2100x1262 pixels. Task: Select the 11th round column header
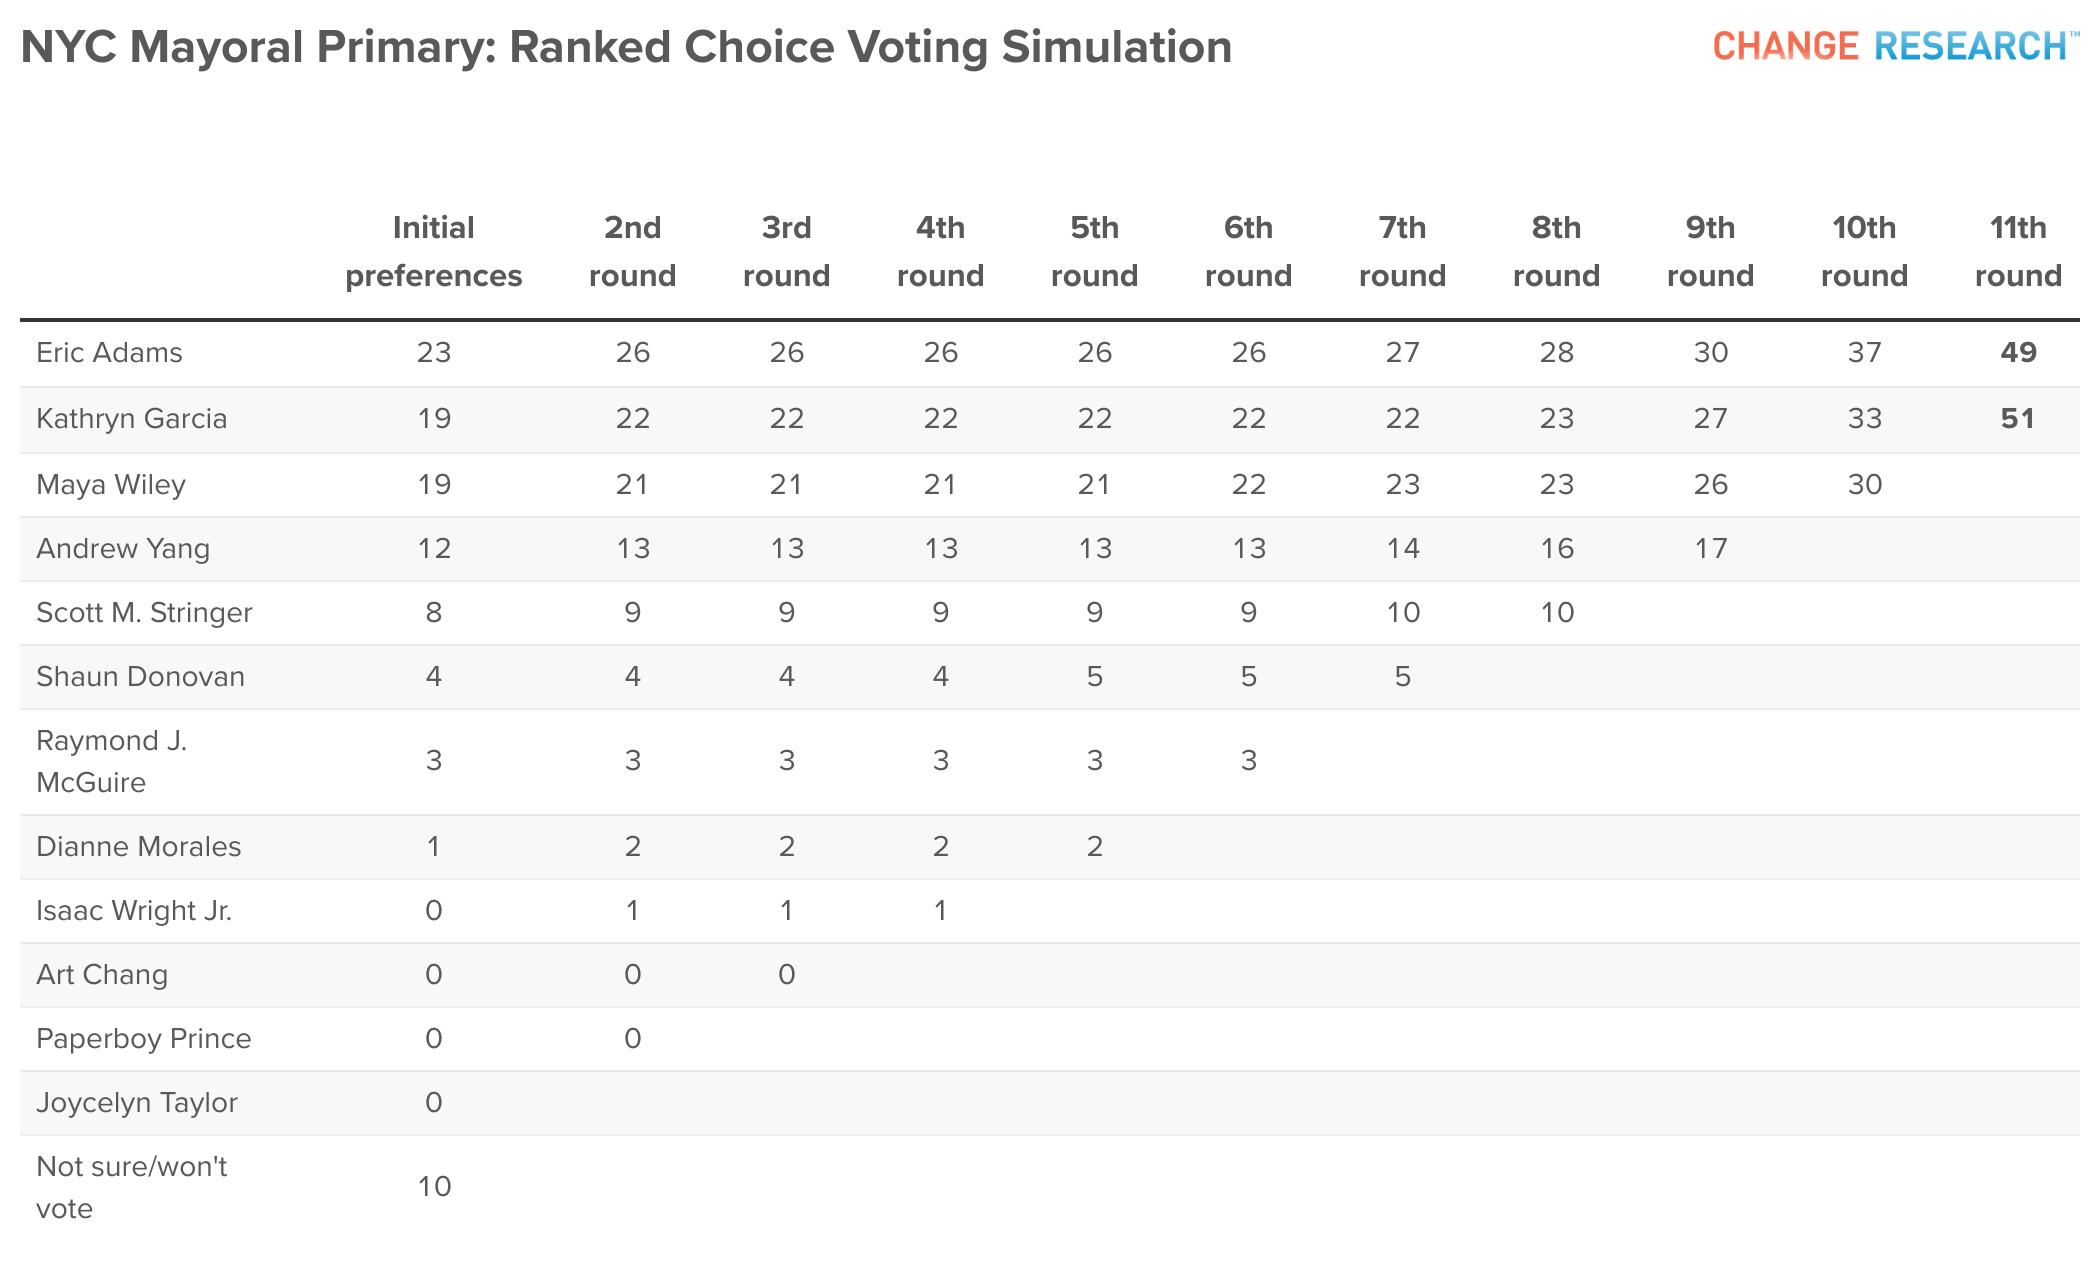2018,252
